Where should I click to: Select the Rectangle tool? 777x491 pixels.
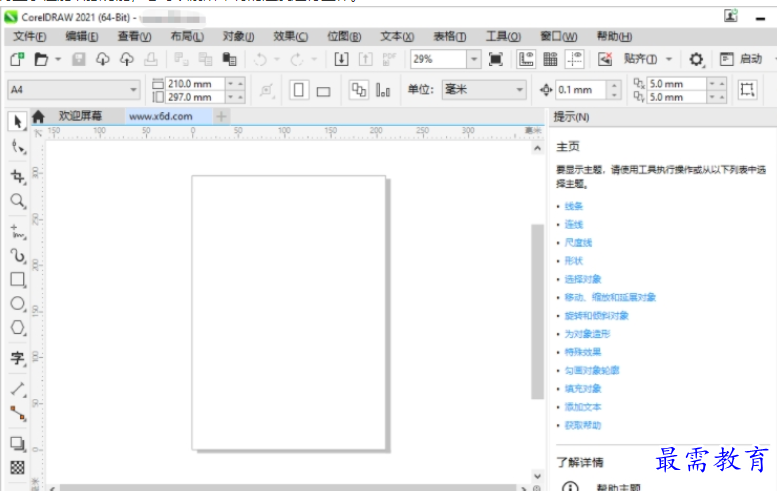(18, 279)
